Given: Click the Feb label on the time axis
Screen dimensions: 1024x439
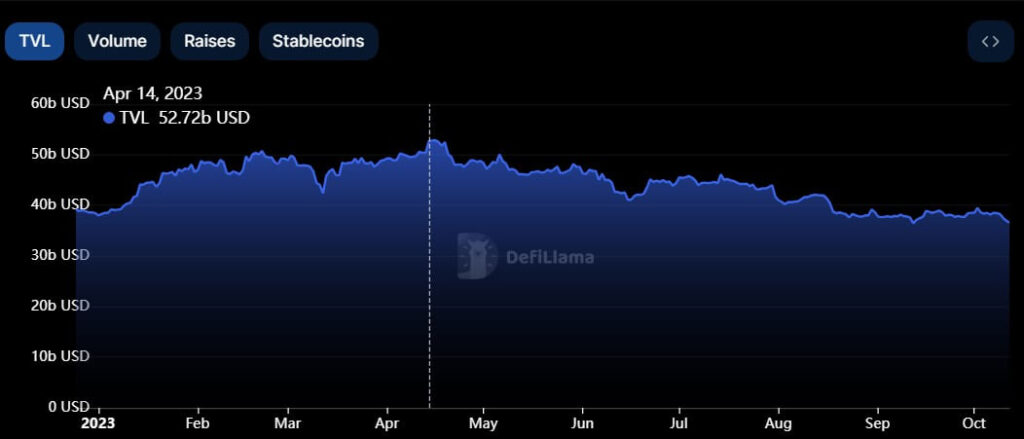Looking at the screenshot, I should coord(196,423).
